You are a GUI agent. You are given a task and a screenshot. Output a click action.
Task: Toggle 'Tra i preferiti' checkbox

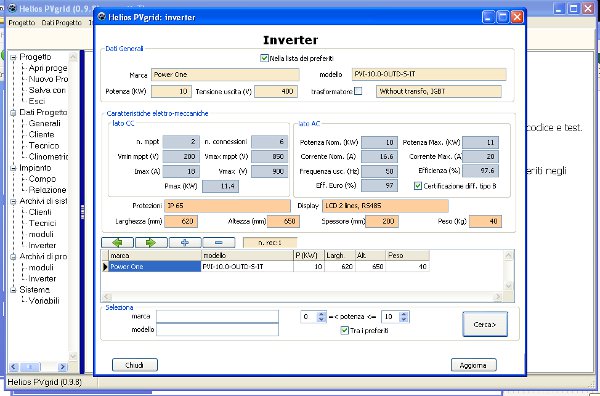(x=344, y=330)
